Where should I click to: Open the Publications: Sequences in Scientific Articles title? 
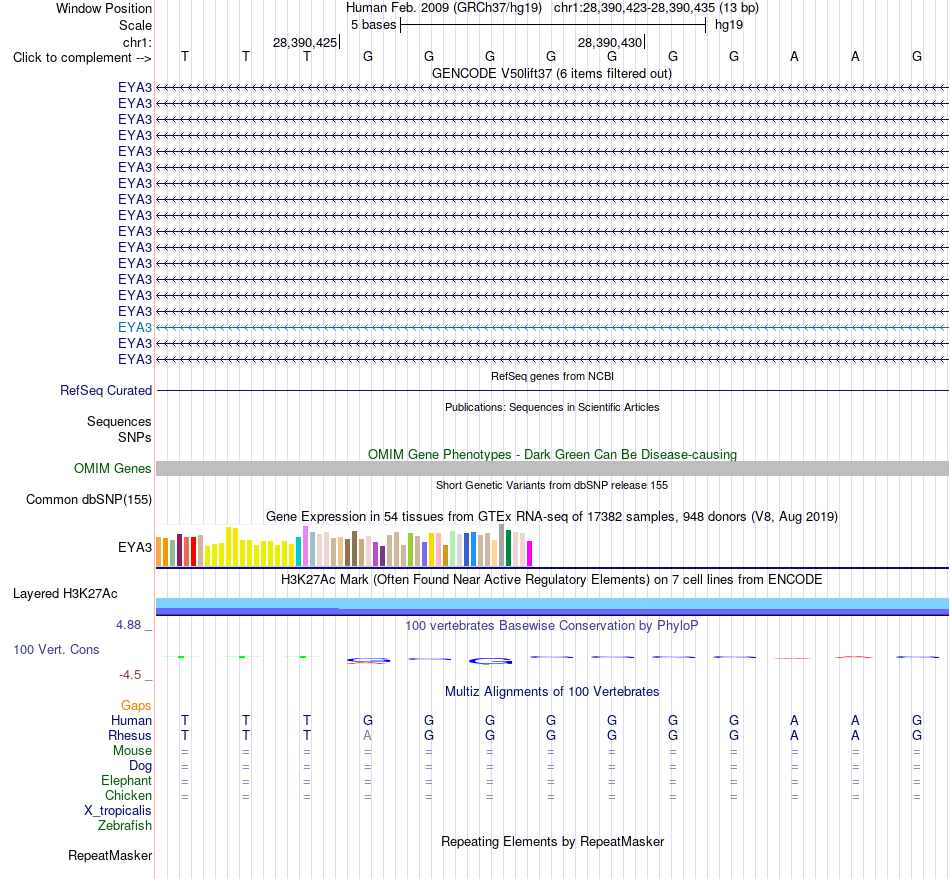click(552, 407)
